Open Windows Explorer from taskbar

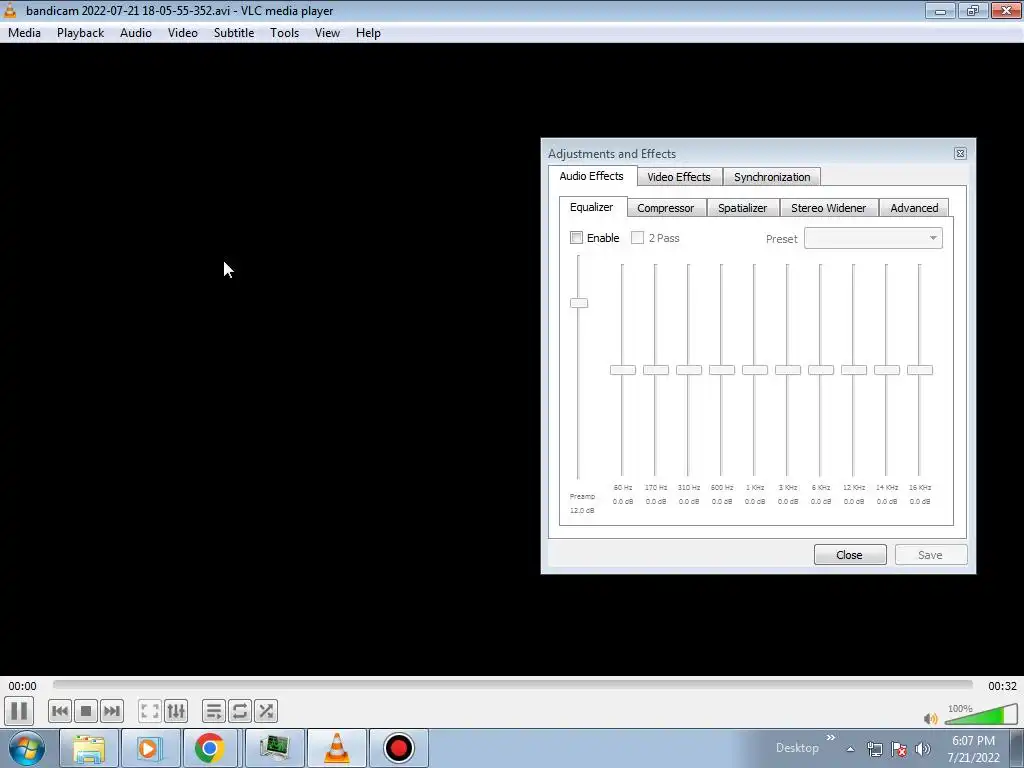coord(89,748)
